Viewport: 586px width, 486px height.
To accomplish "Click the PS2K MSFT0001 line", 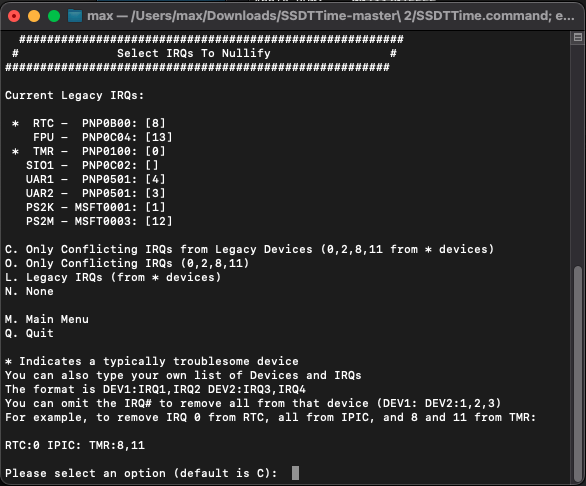I will point(95,207).
